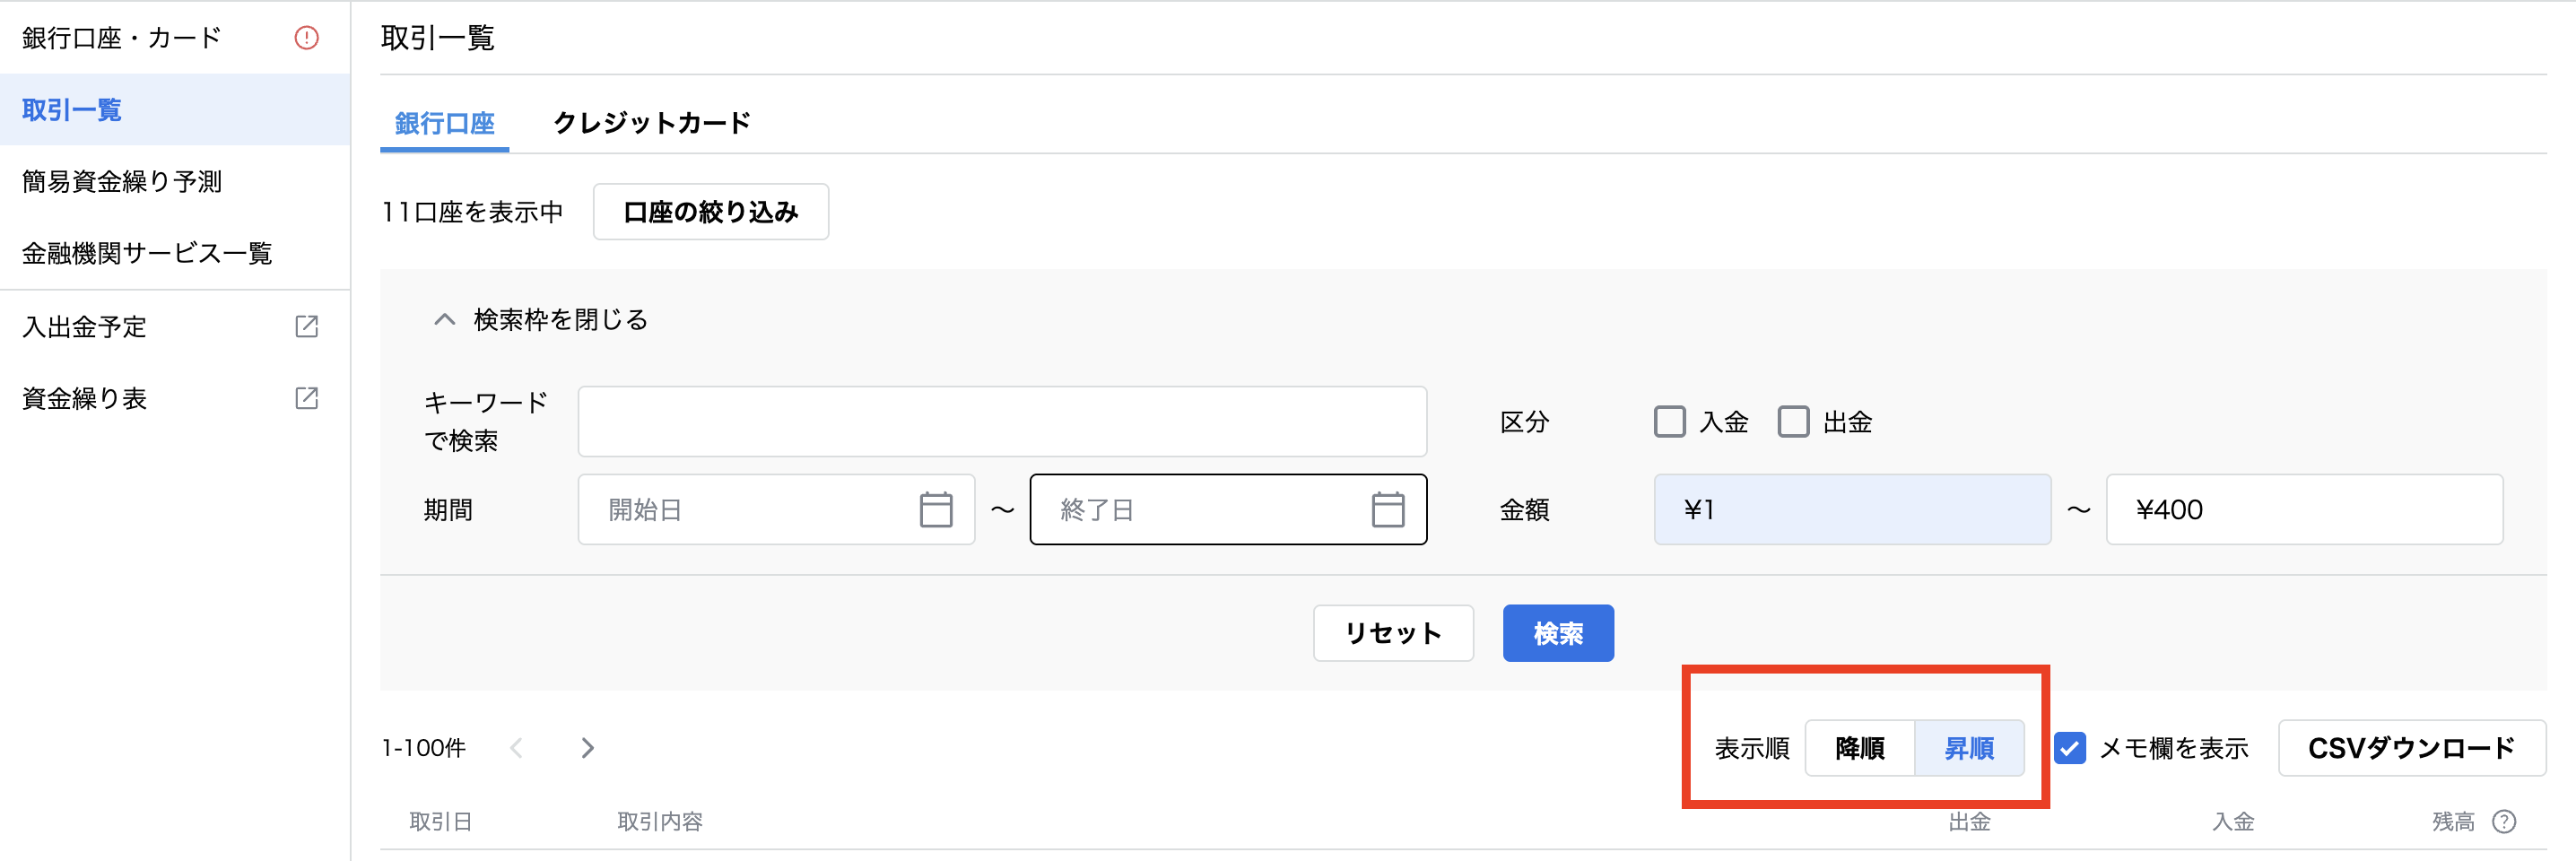Open 簡易資金繰り予測 from the sidebar
Viewport: 2576px width, 861px height.
[175, 181]
